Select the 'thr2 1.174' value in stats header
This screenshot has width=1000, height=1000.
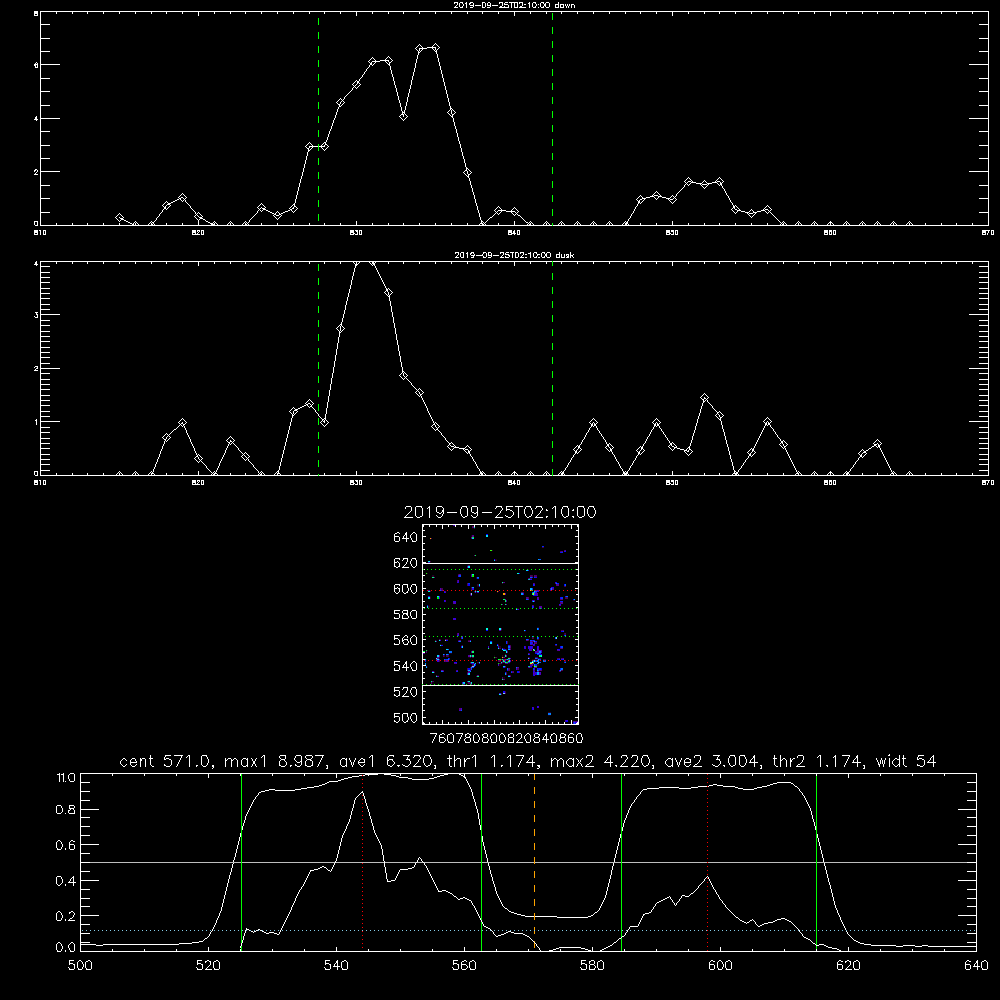pyautogui.click(x=818, y=761)
